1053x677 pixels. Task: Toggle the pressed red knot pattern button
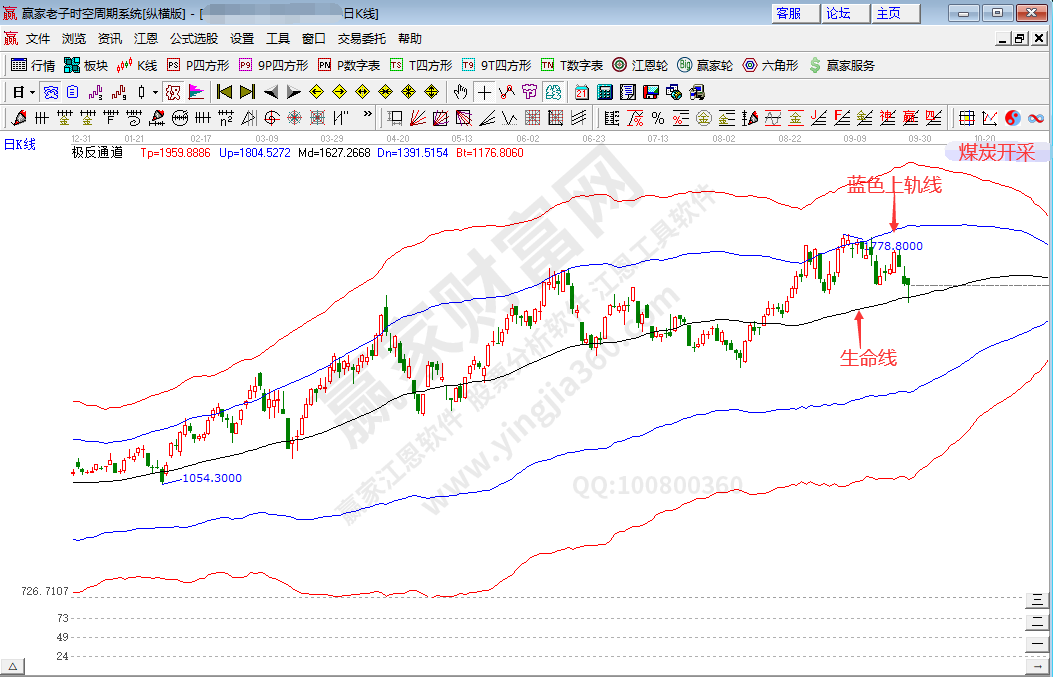173,92
